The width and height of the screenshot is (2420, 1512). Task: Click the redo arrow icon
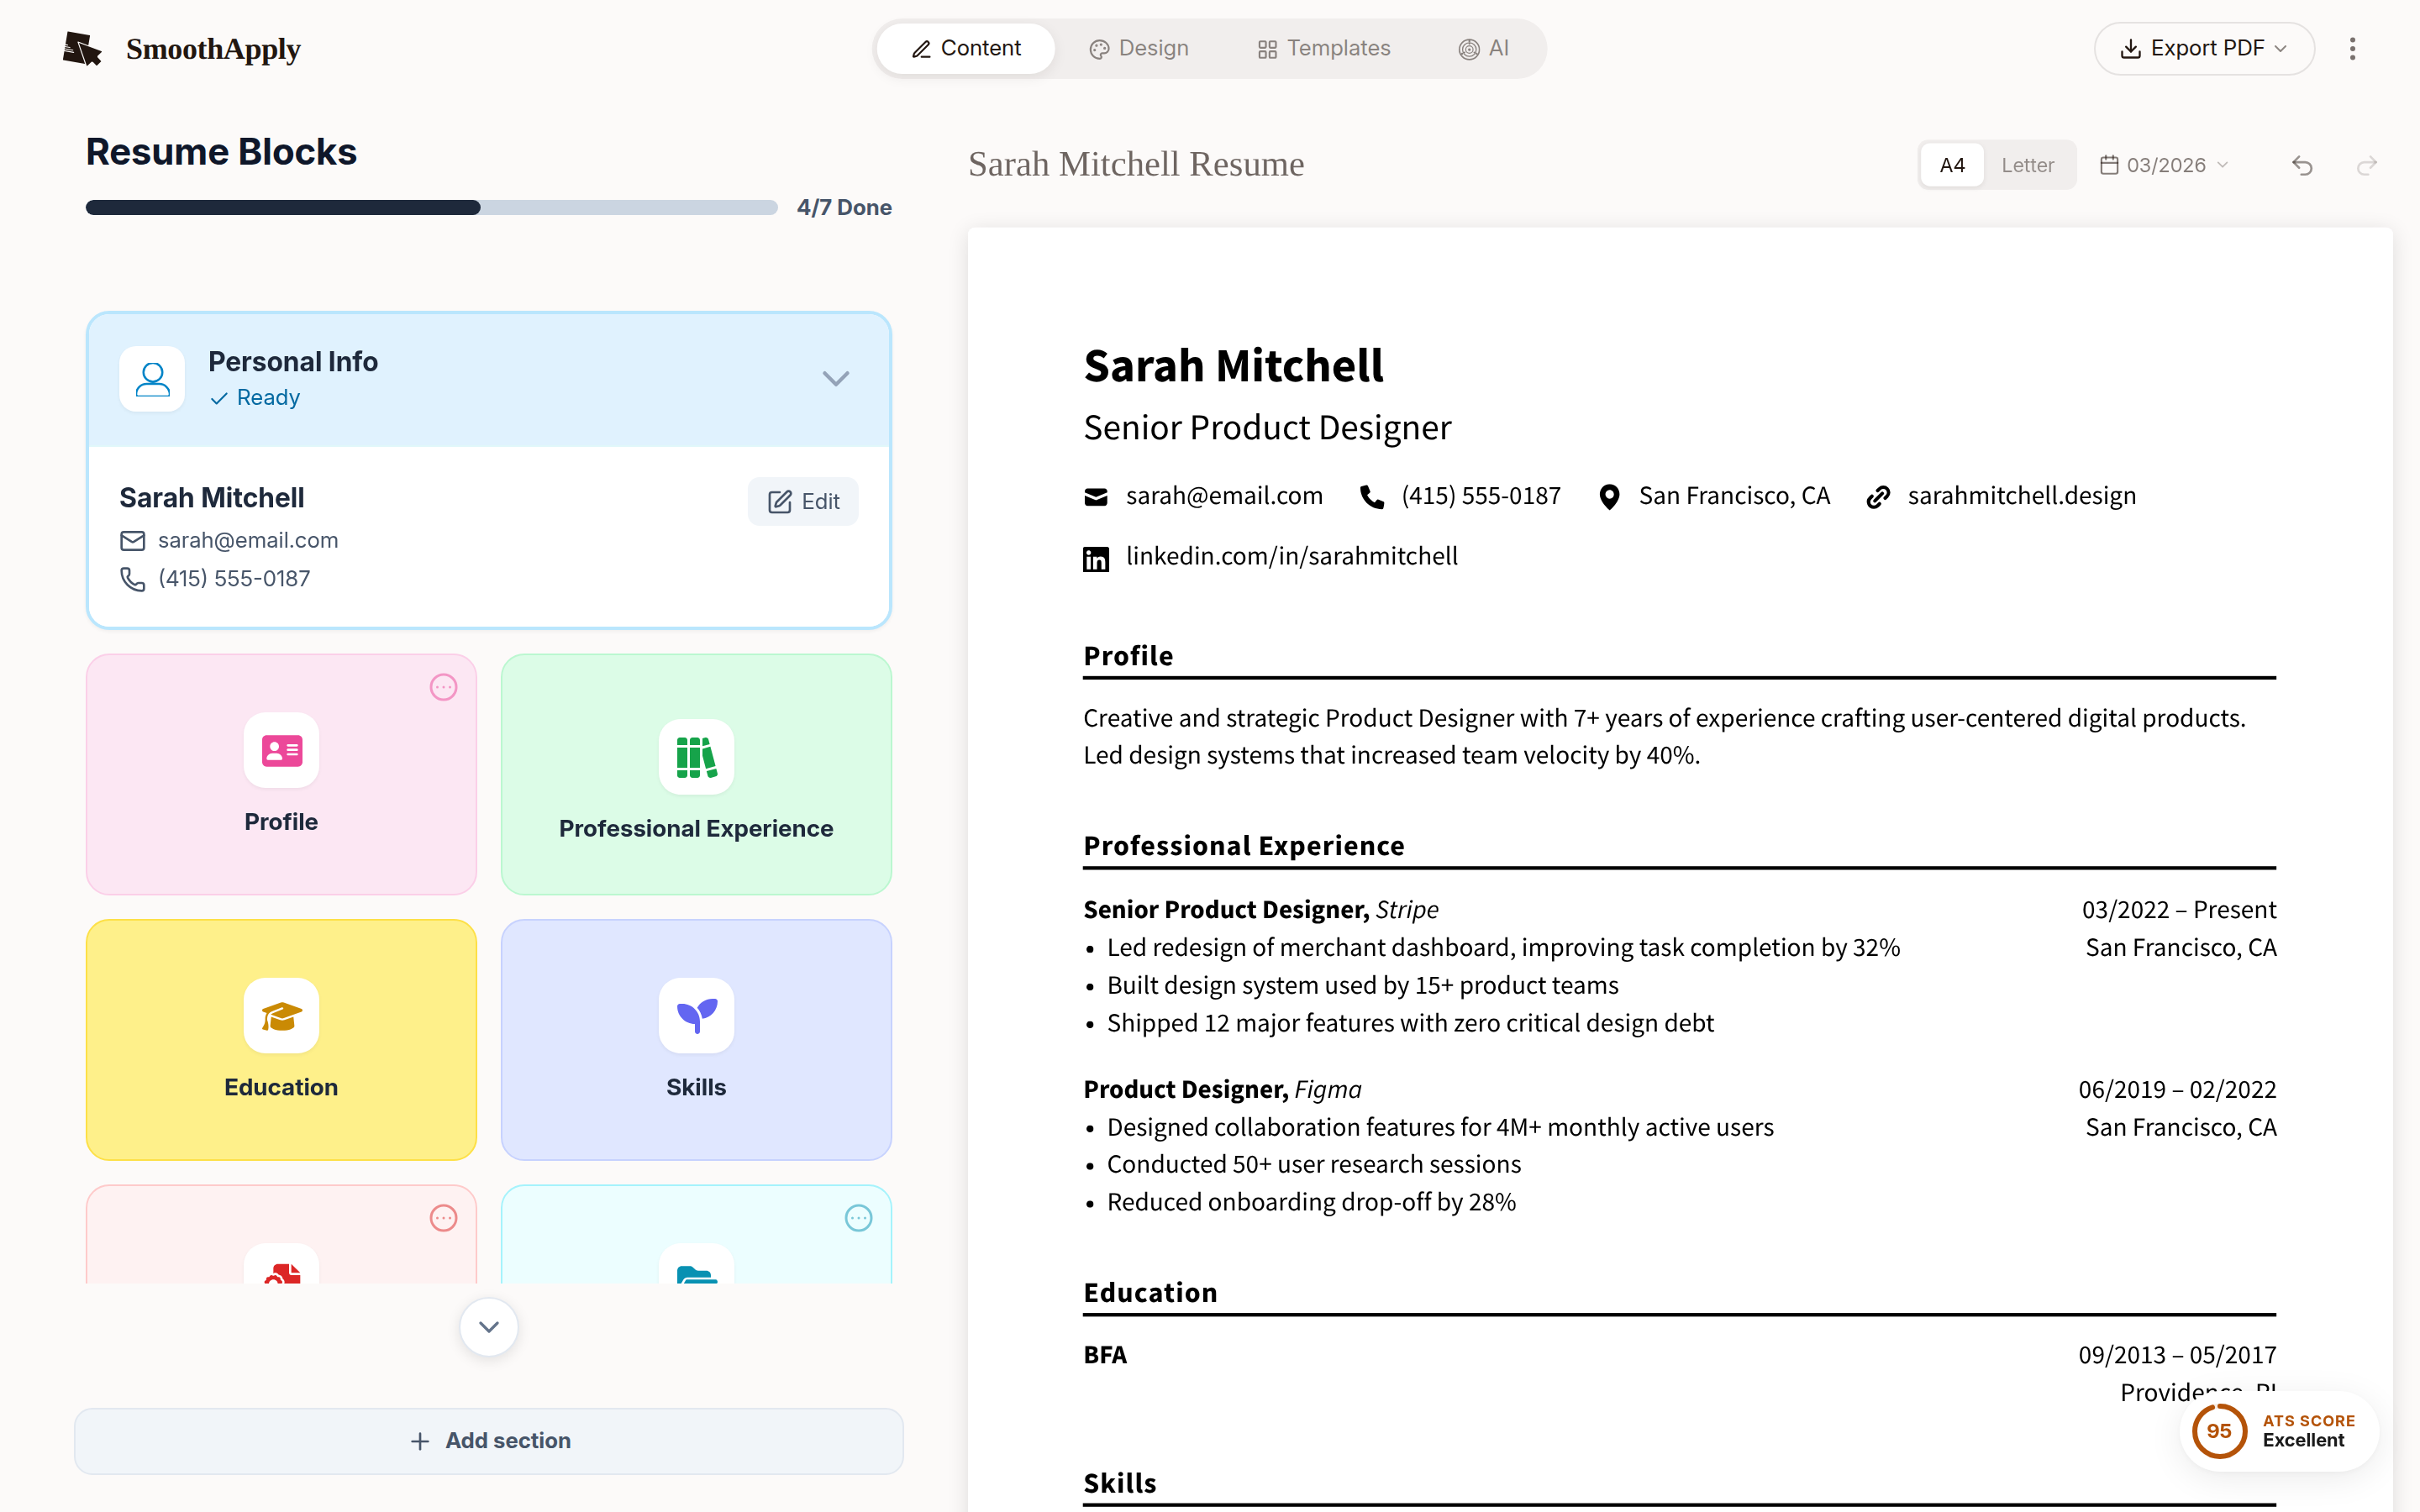point(2366,165)
